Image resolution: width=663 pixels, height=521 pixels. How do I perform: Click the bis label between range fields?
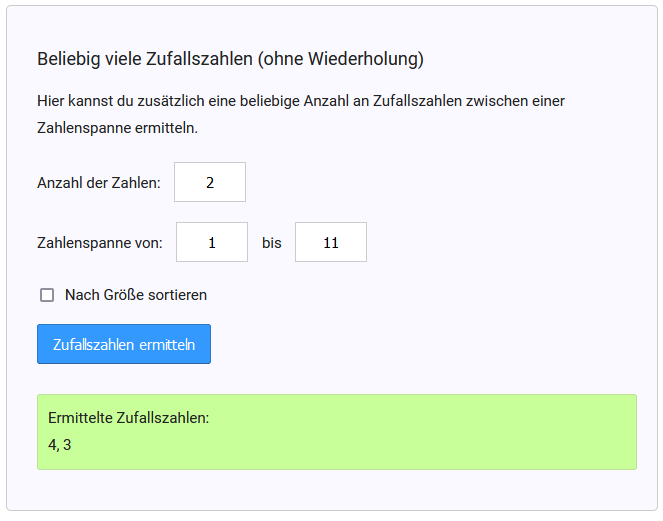point(271,243)
